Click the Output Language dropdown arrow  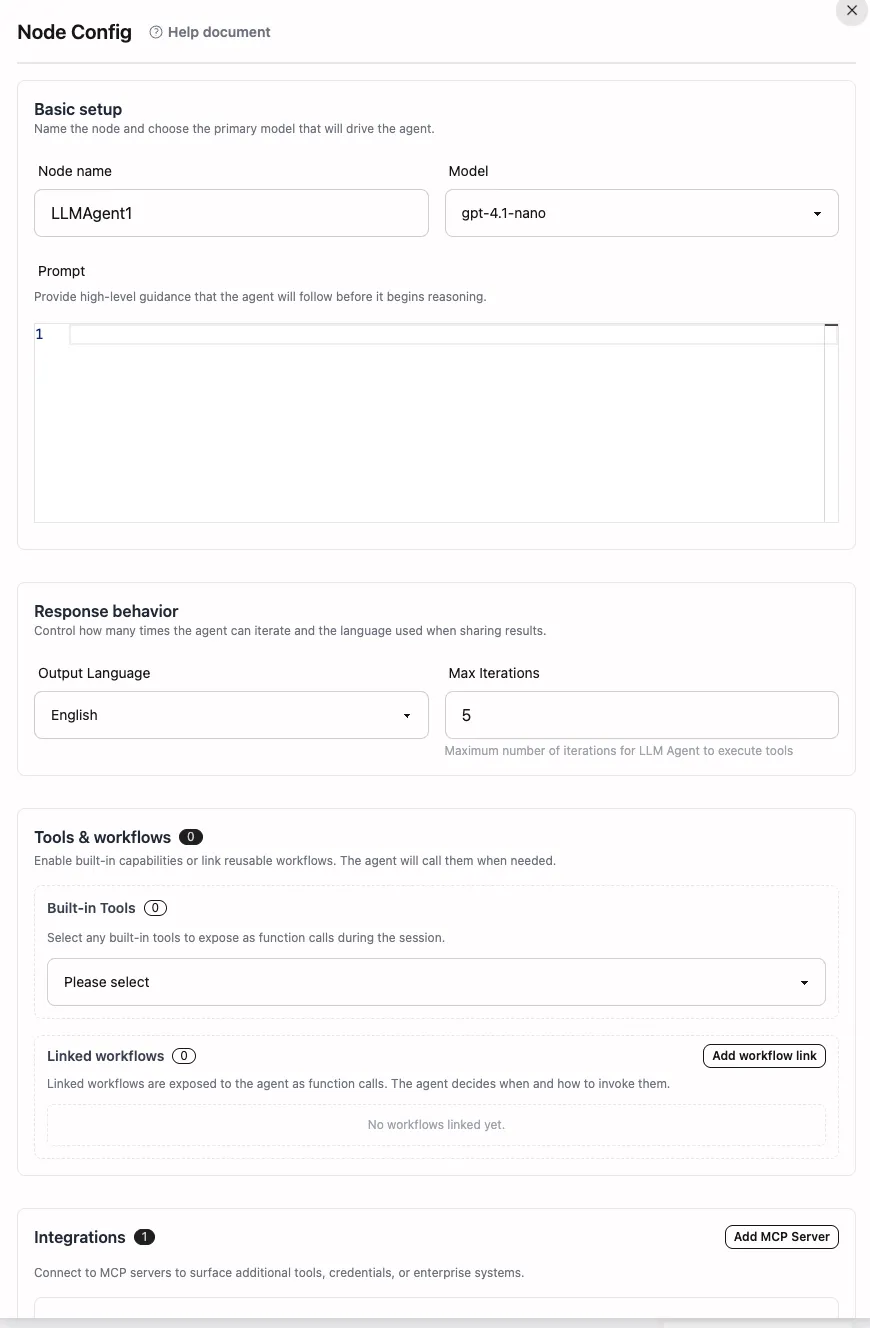tap(407, 716)
